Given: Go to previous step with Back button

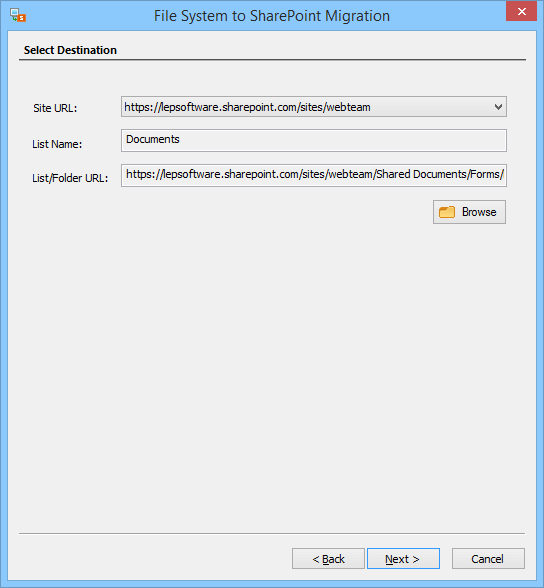Looking at the screenshot, I should (x=328, y=559).
